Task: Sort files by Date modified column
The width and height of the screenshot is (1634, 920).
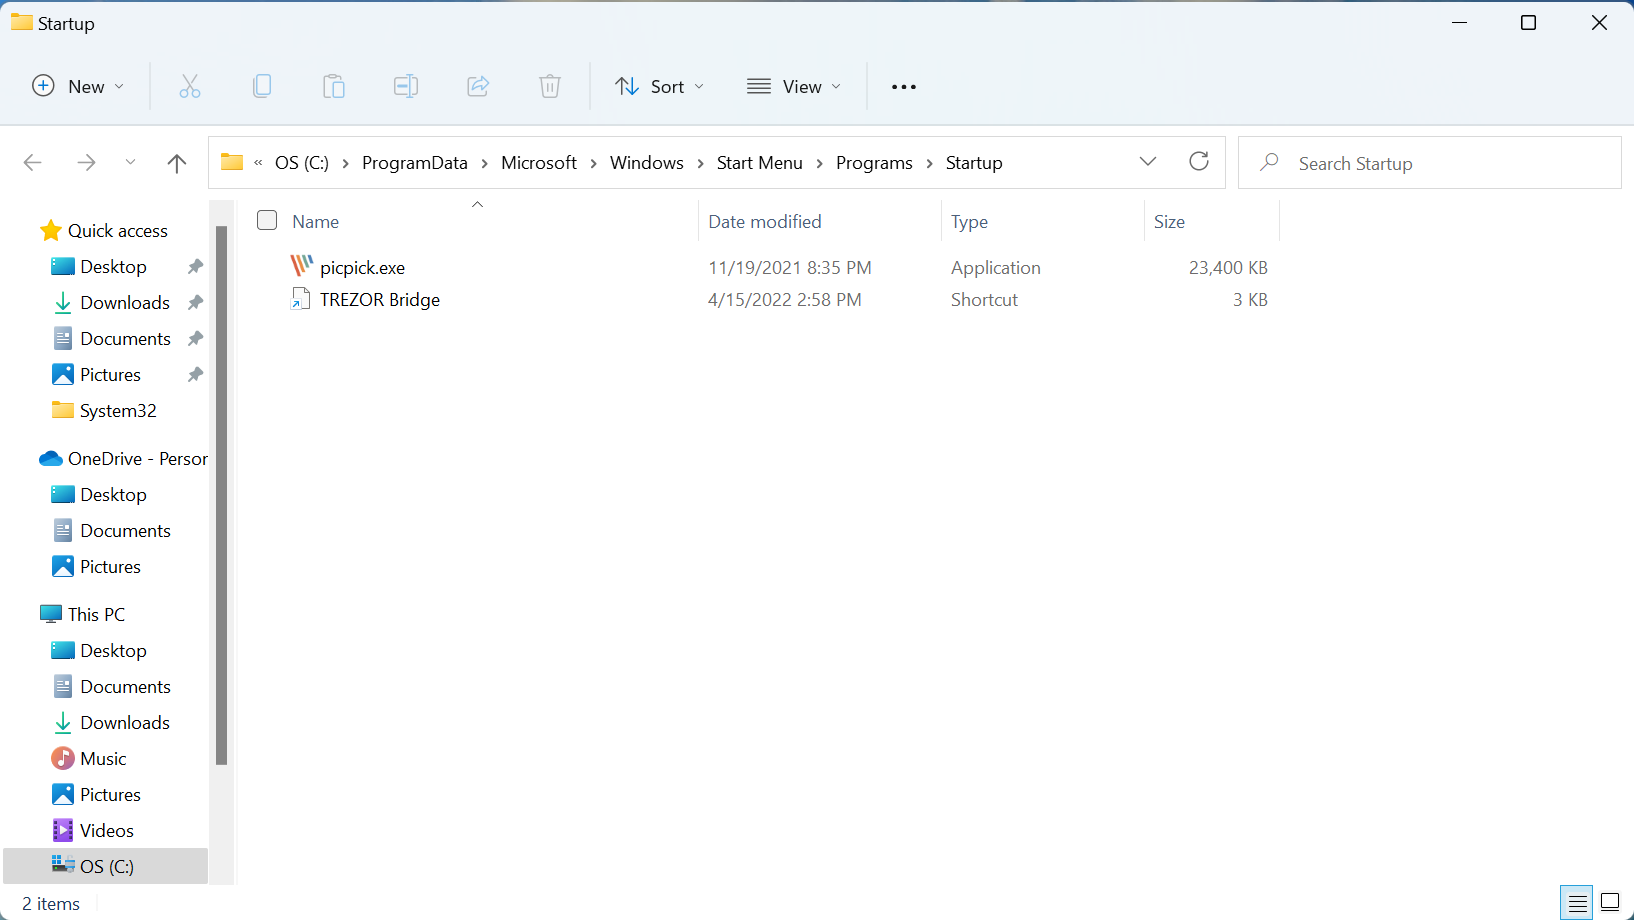Action: pyautogui.click(x=764, y=221)
